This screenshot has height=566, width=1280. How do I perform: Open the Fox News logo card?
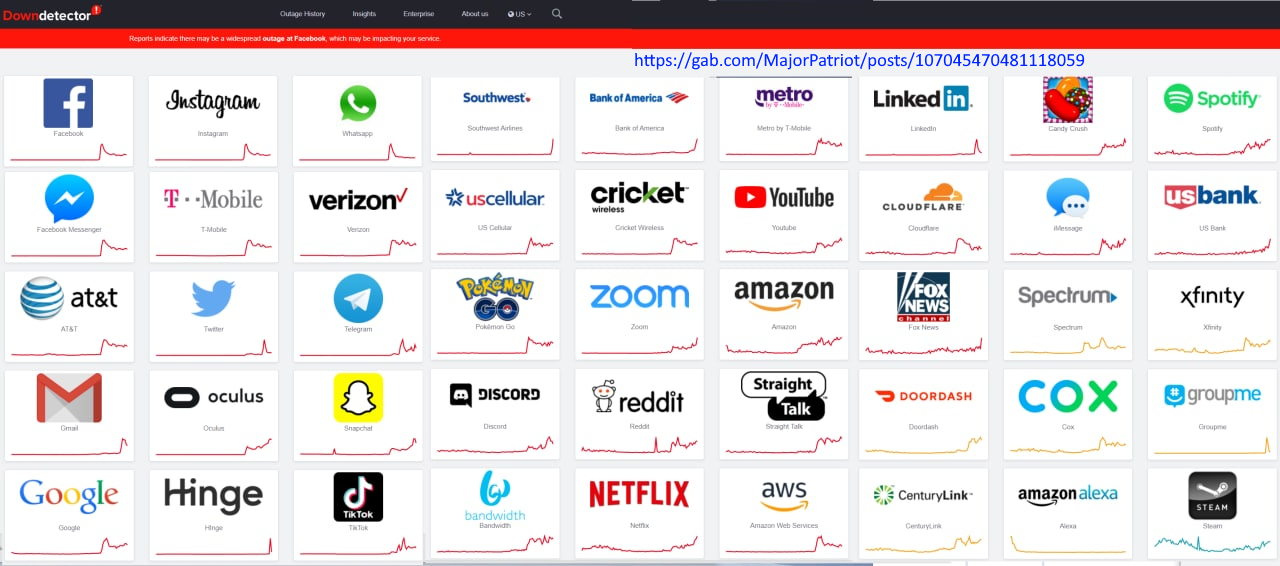click(x=923, y=312)
